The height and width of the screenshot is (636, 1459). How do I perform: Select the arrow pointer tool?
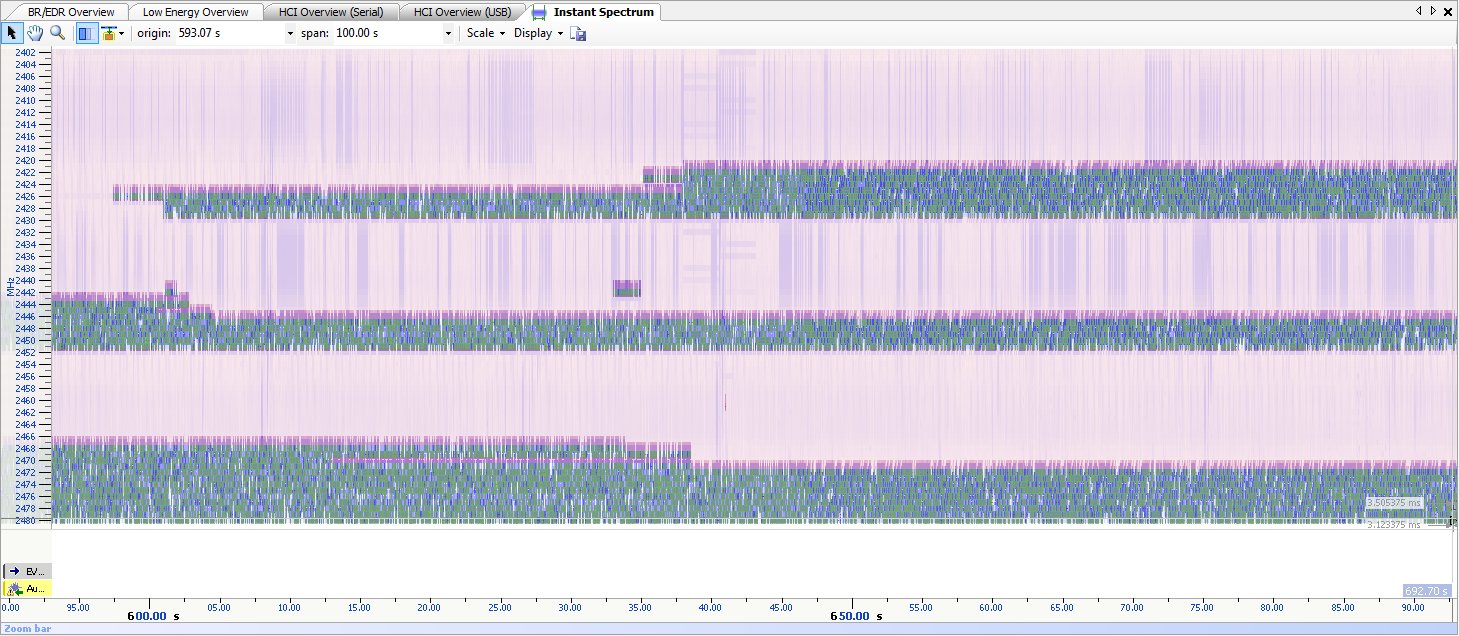[12, 33]
